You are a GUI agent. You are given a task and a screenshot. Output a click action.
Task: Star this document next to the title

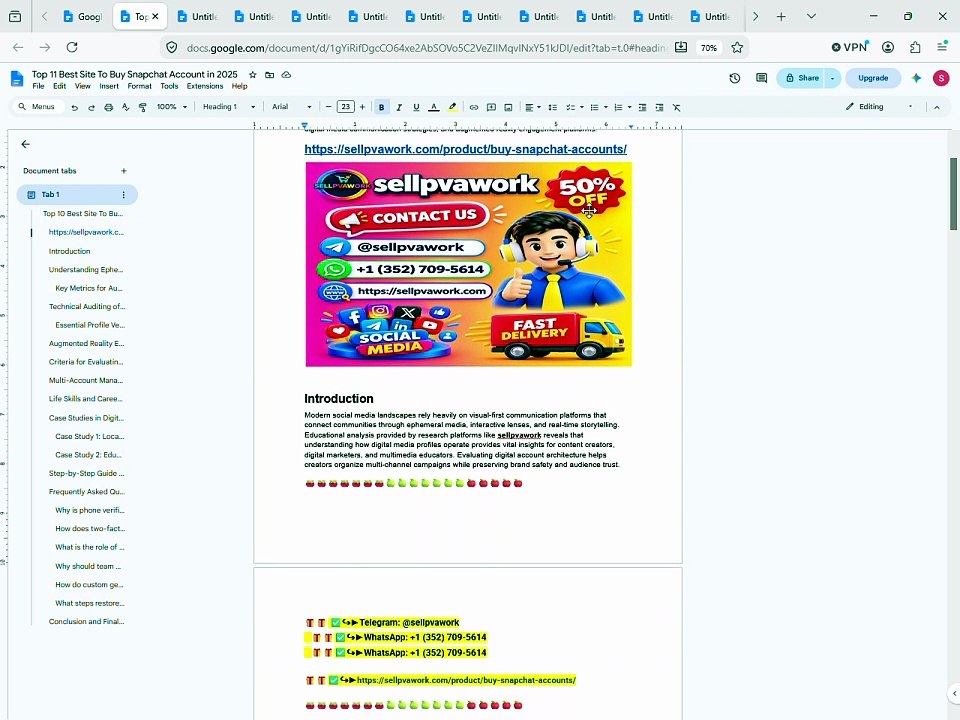click(x=252, y=75)
